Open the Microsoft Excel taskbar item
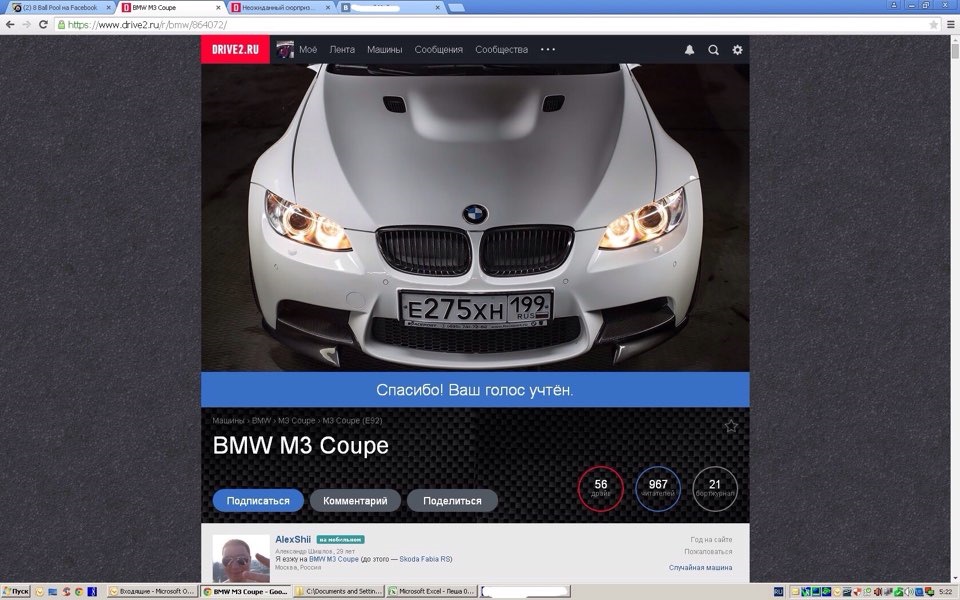Viewport: 960px width, 600px height. point(432,591)
